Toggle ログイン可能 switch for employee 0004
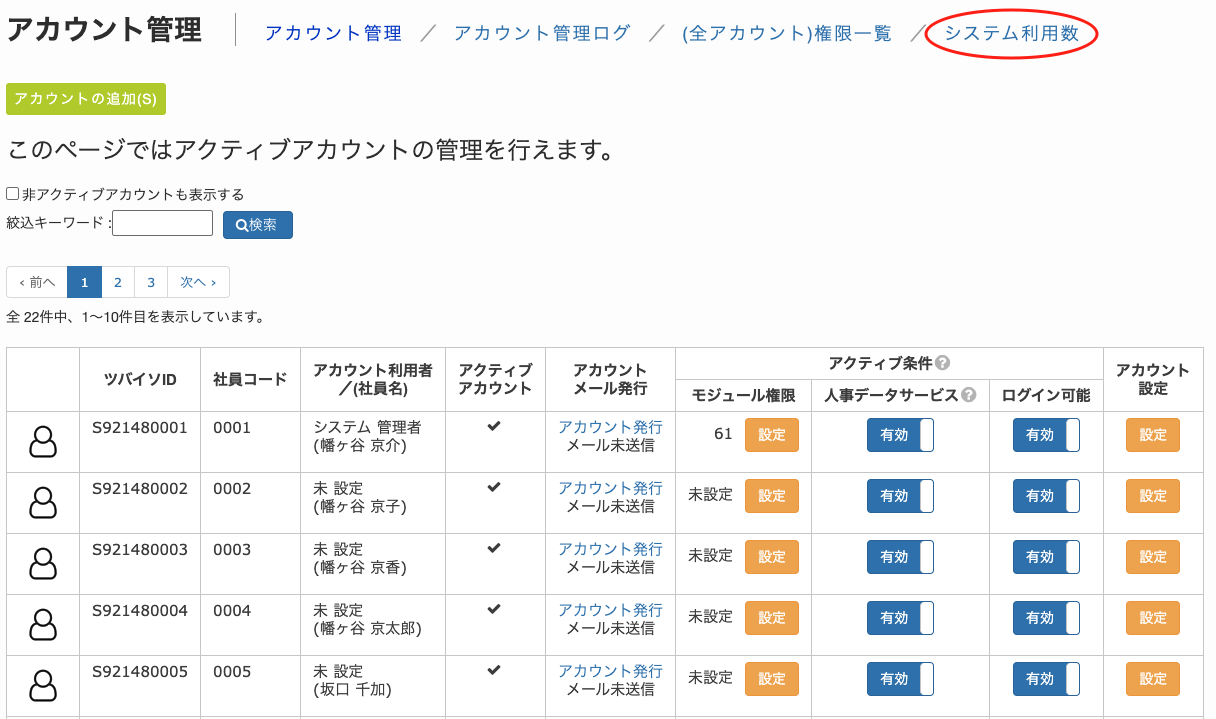1216x719 pixels. point(1046,618)
